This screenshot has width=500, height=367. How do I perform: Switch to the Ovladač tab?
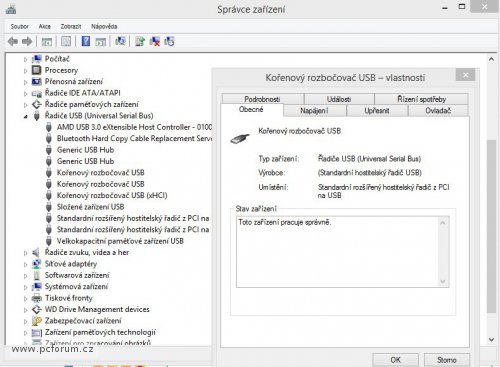click(x=438, y=110)
